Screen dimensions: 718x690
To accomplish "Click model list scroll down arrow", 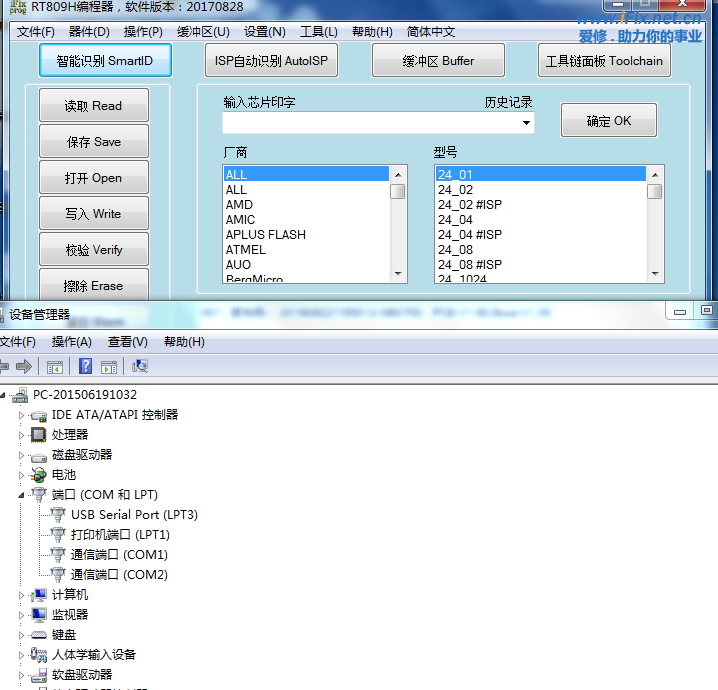I will tap(655, 274).
